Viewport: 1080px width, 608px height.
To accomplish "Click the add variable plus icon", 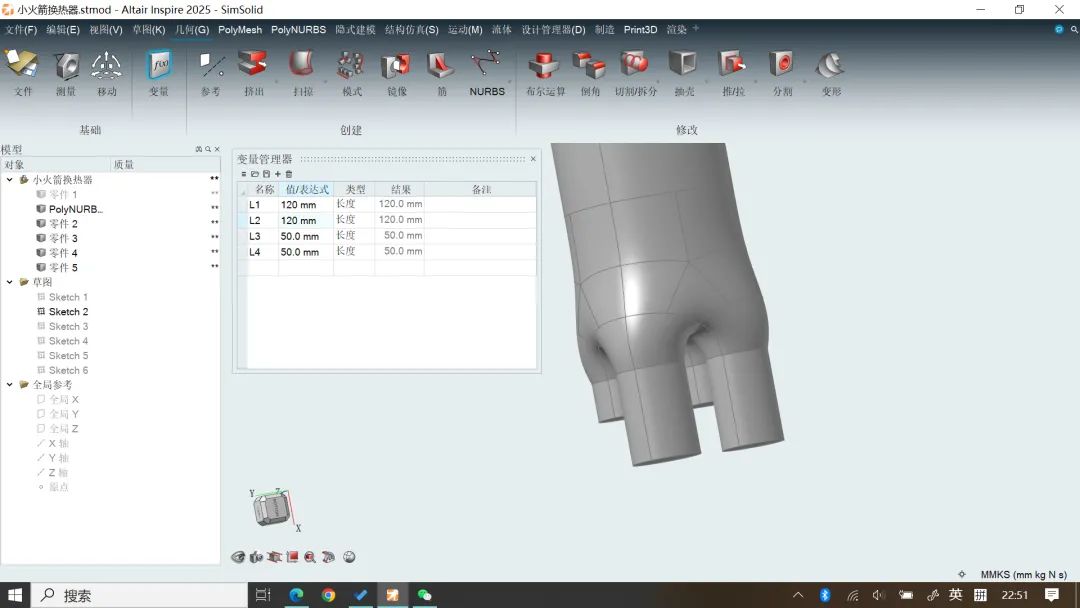I will tap(278, 174).
